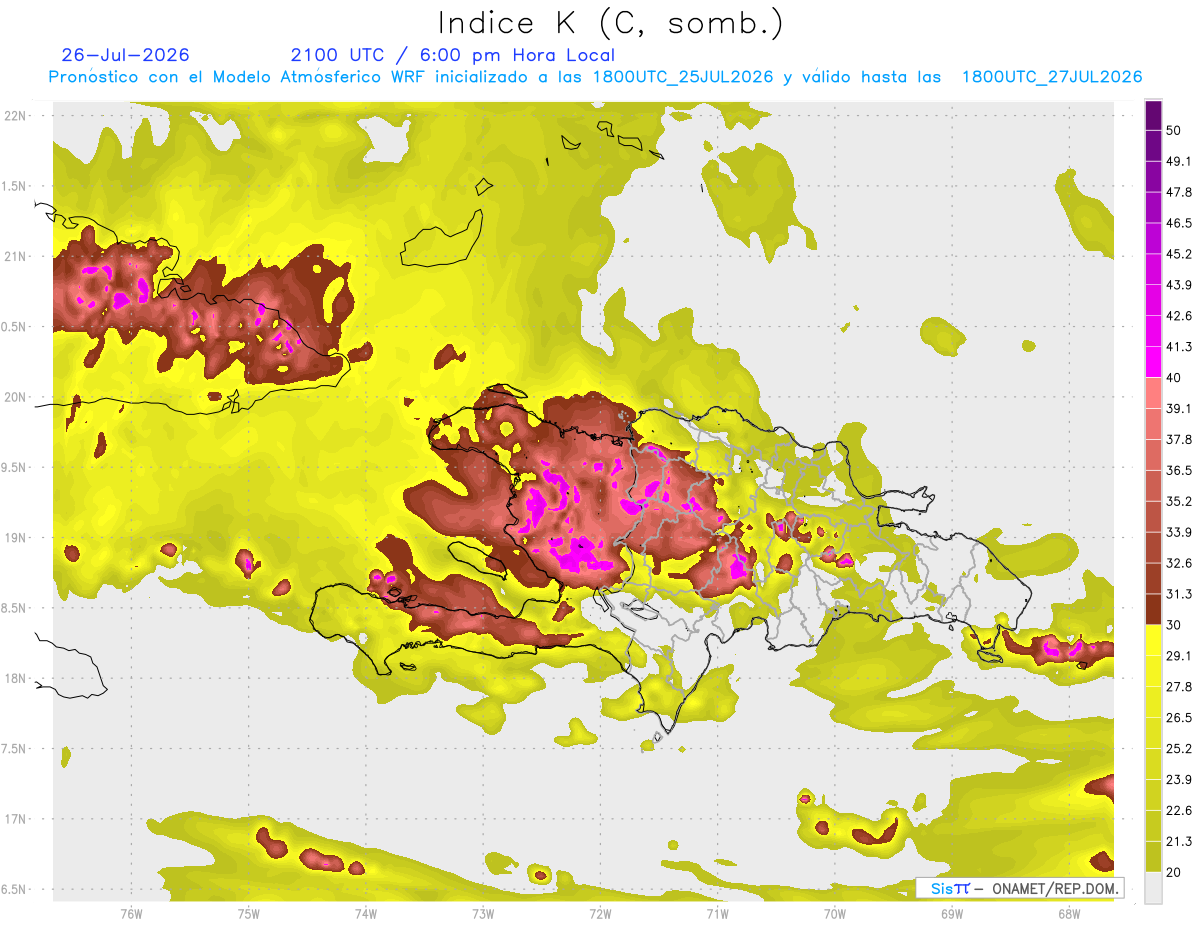Click the "21N" latitude label
The image size is (1200, 927).
pos(15,256)
